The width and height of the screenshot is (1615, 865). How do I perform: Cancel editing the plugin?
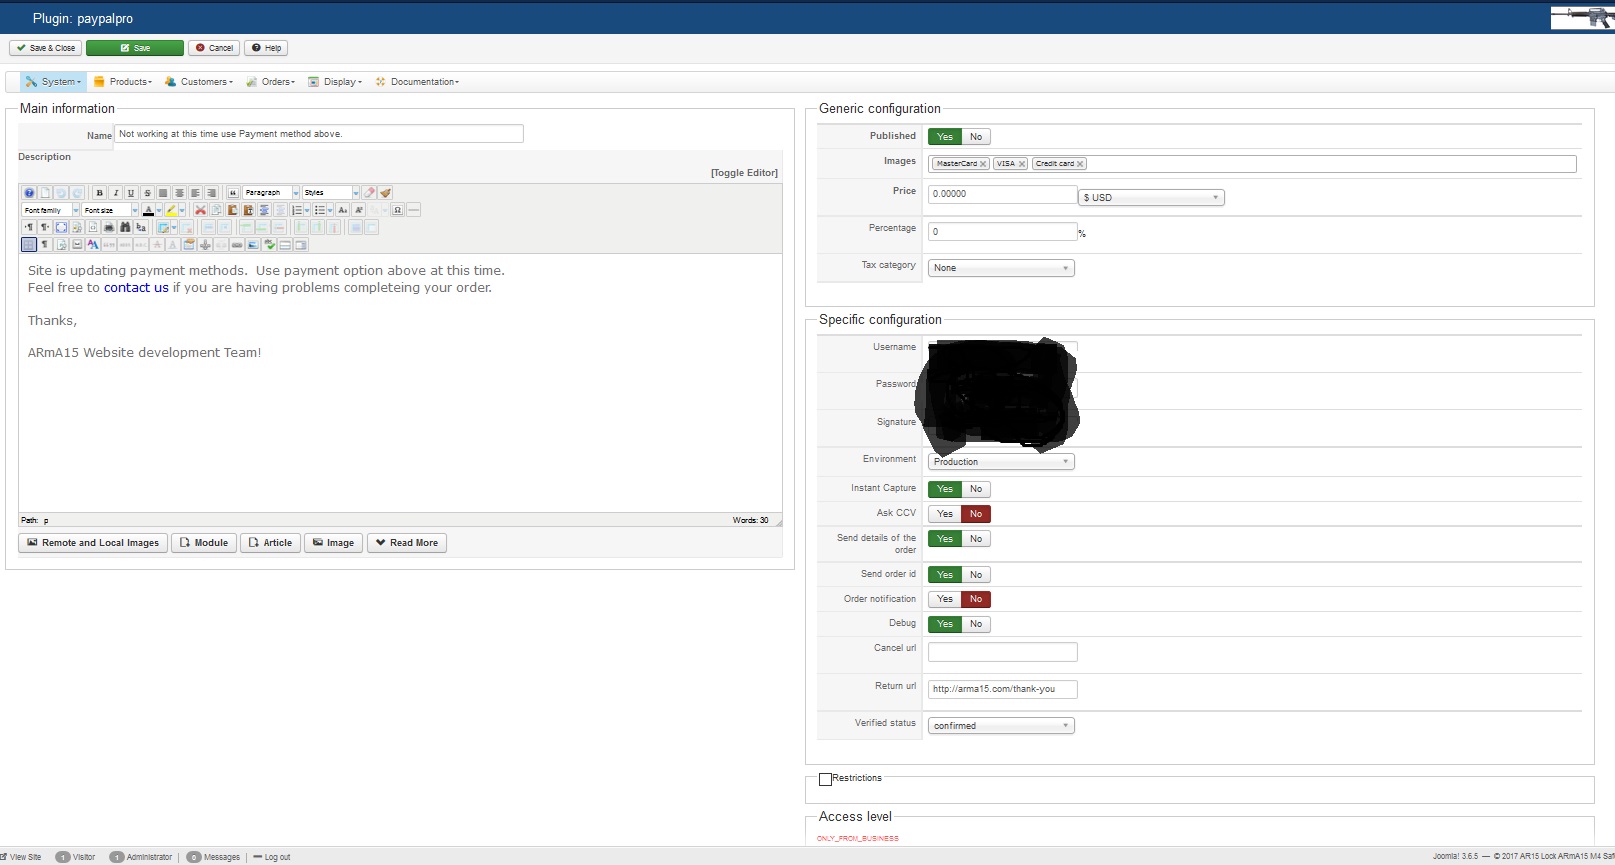coord(214,48)
